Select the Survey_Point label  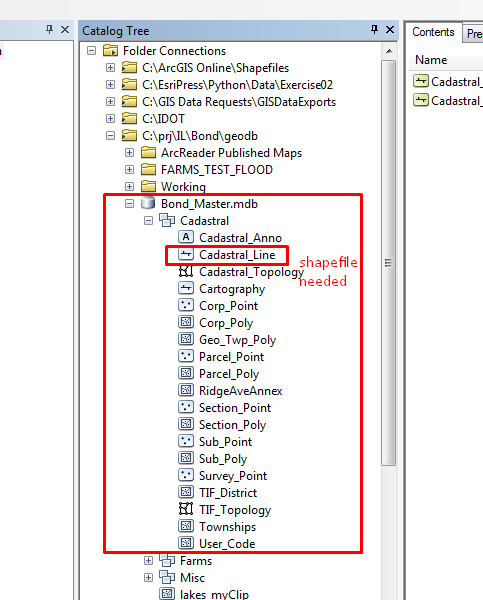pyautogui.click(x=233, y=476)
